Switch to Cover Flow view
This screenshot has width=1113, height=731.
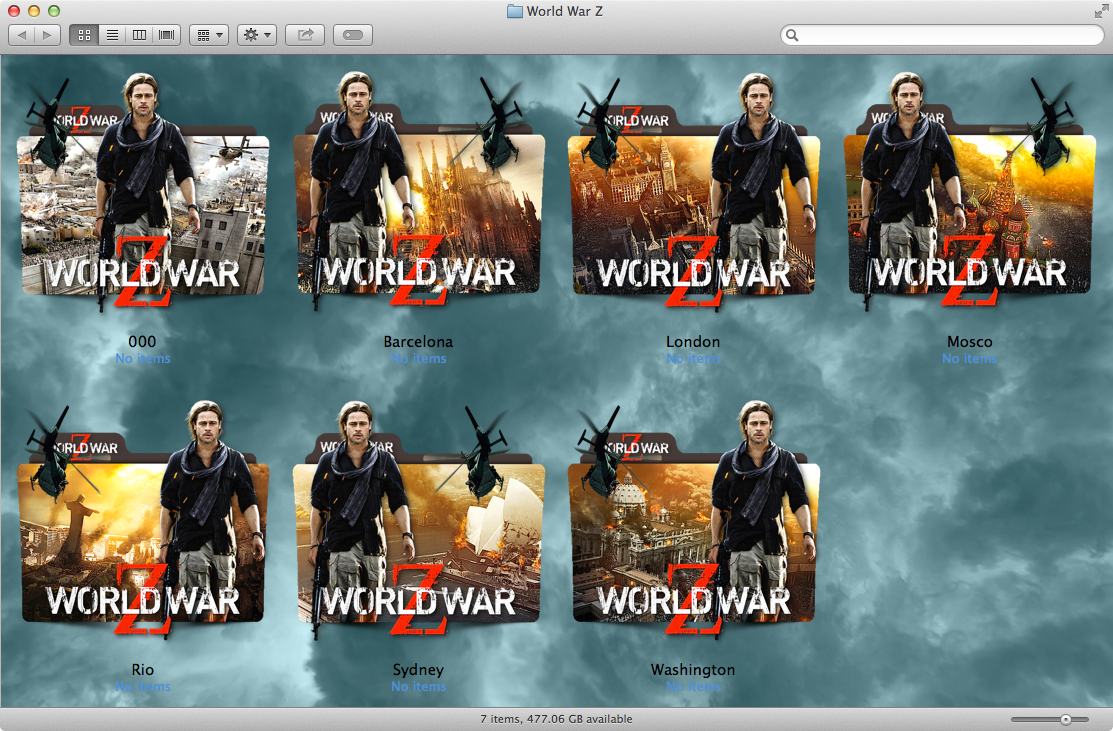[x=167, y=35]
